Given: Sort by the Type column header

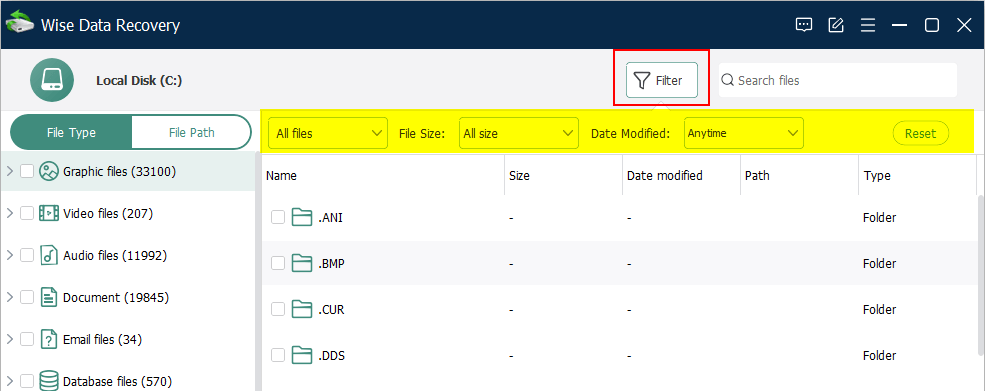Looking at the screenshot, I should tap(917, 175).
